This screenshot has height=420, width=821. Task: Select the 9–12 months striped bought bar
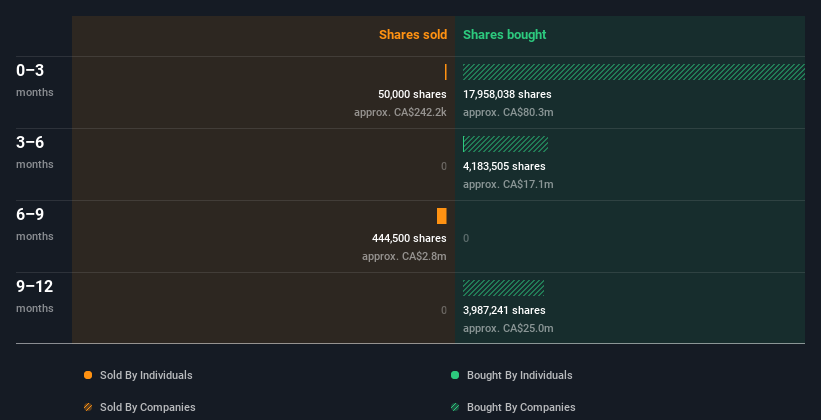(x=503, y=288)
